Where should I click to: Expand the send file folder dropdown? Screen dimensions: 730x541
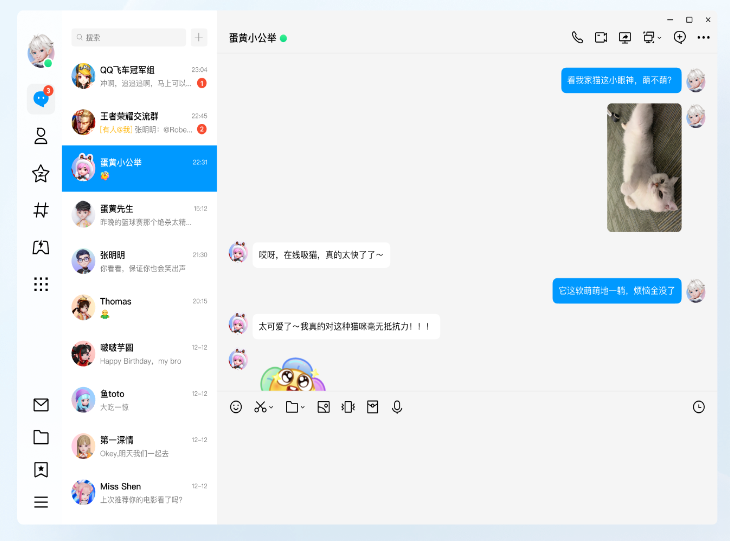(303, 408)
